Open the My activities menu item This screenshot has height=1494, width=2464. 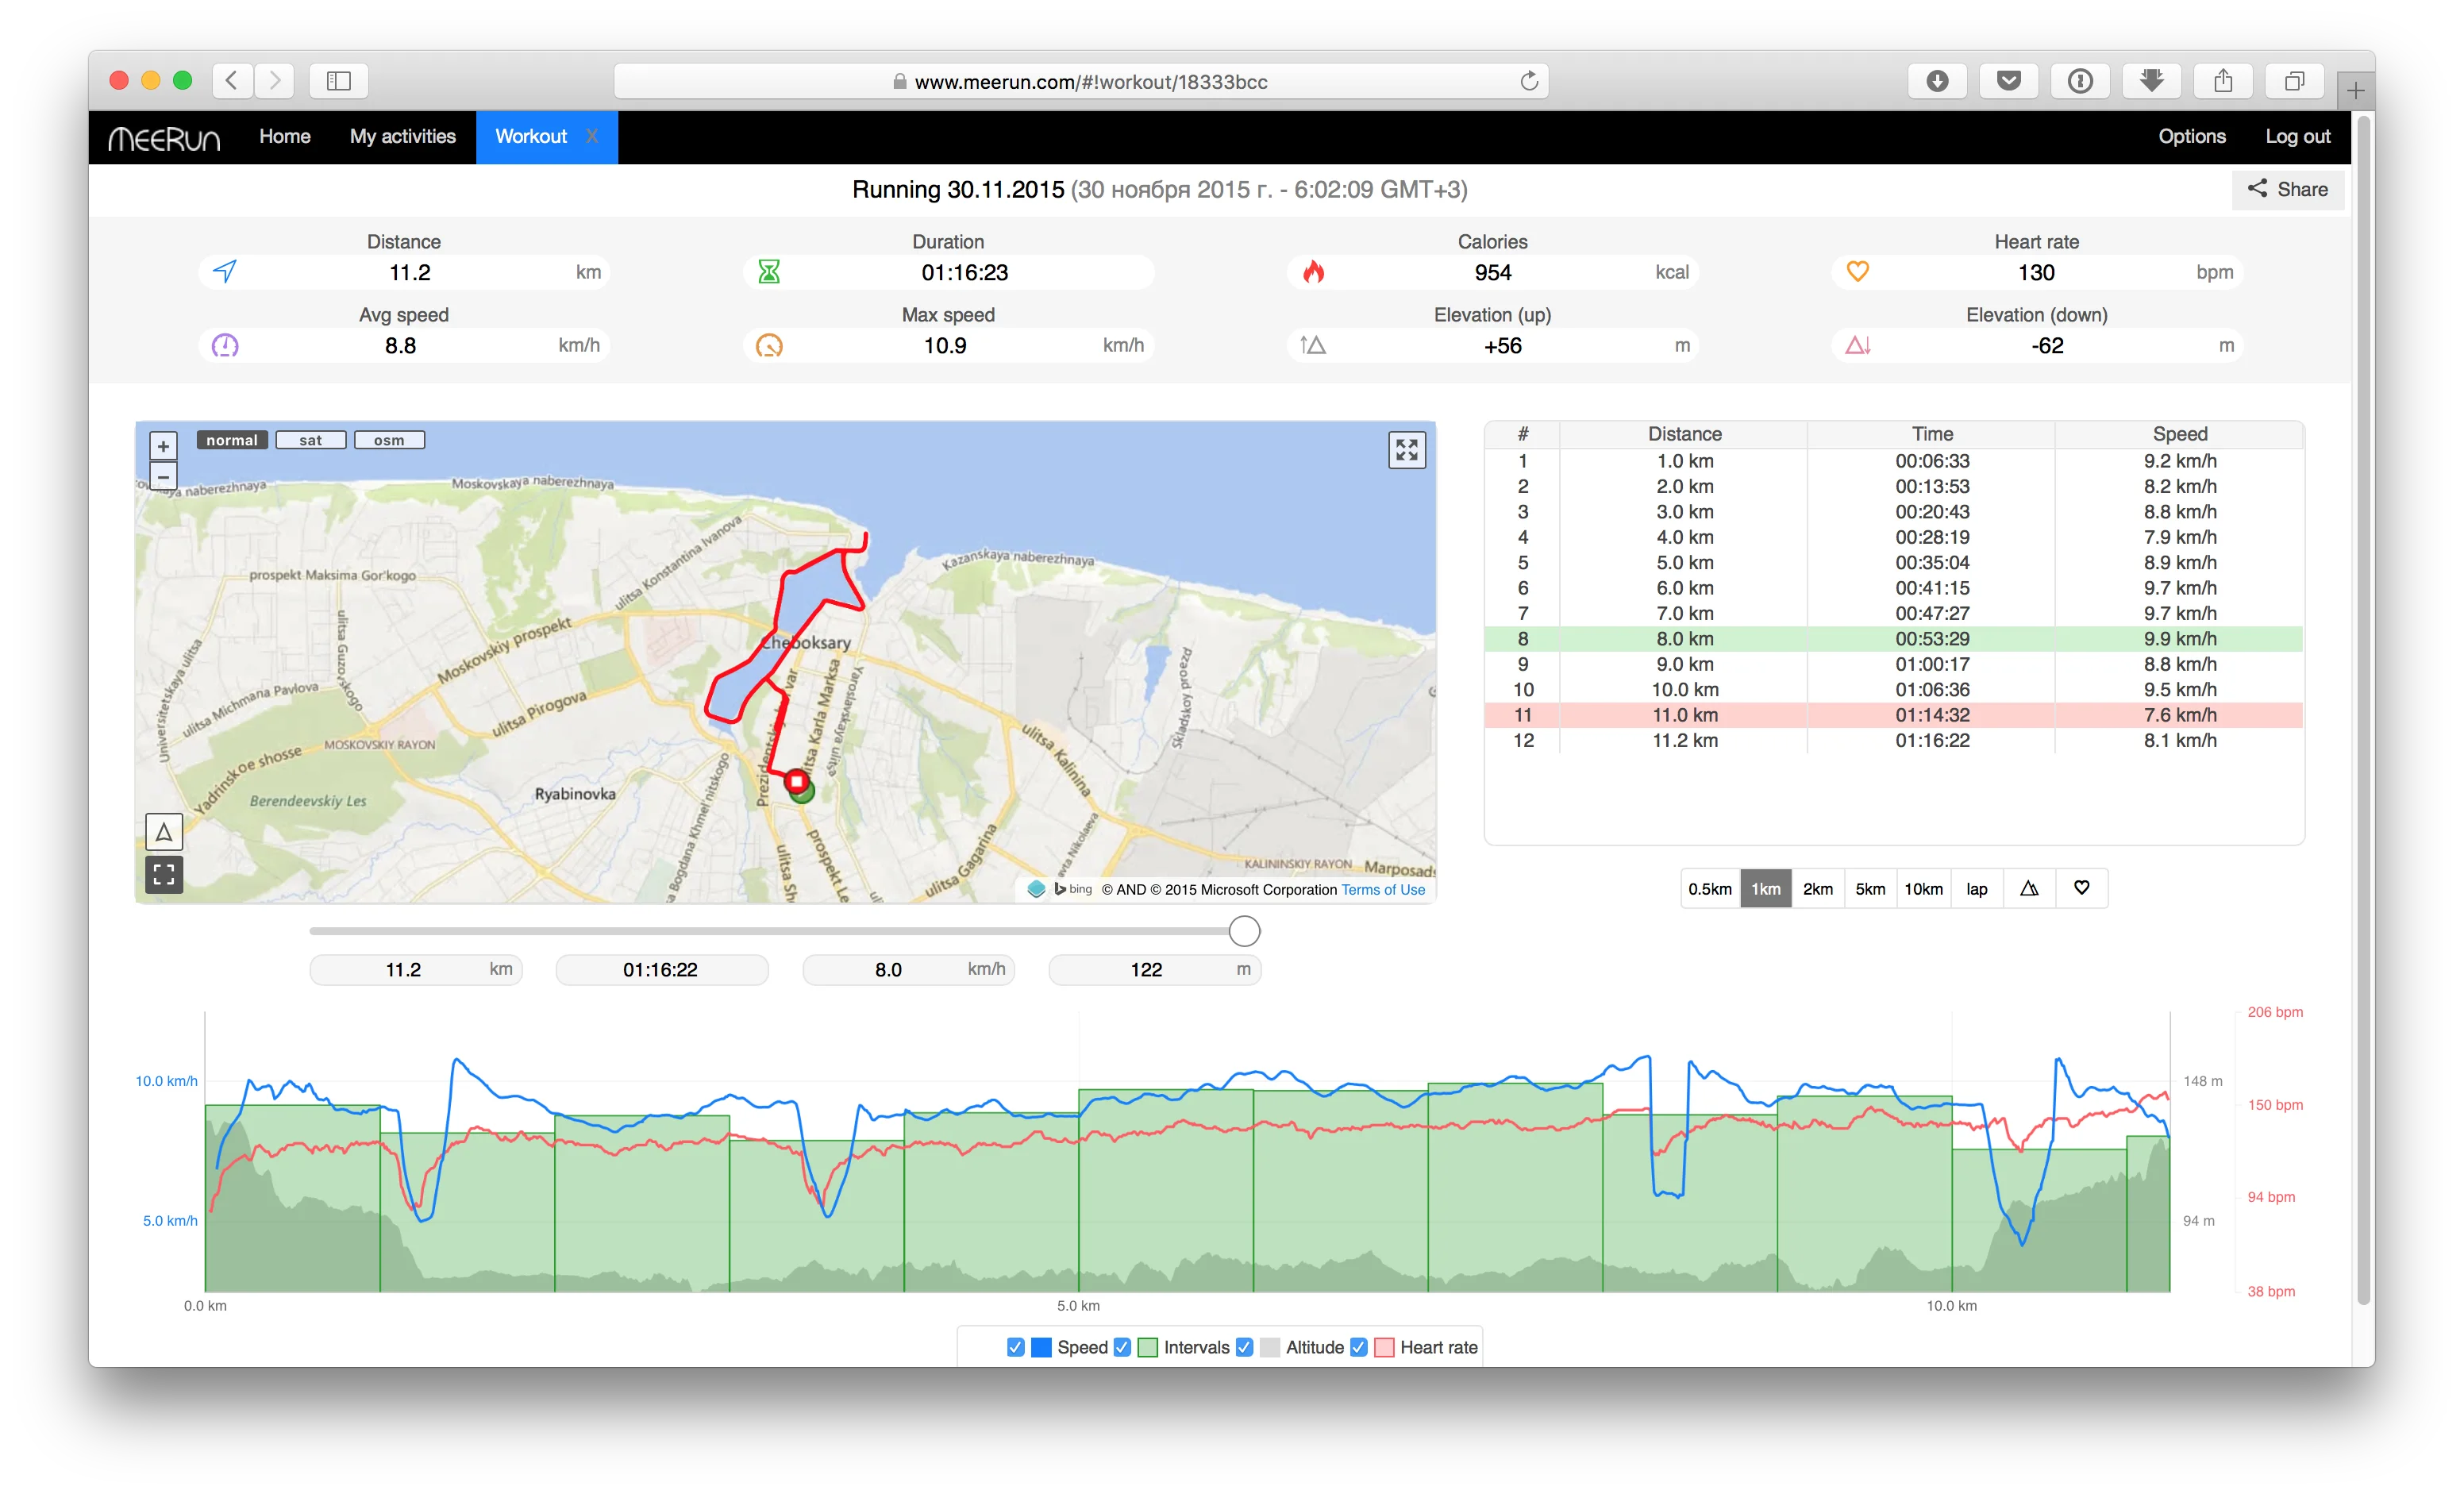[x=402, y=137]
